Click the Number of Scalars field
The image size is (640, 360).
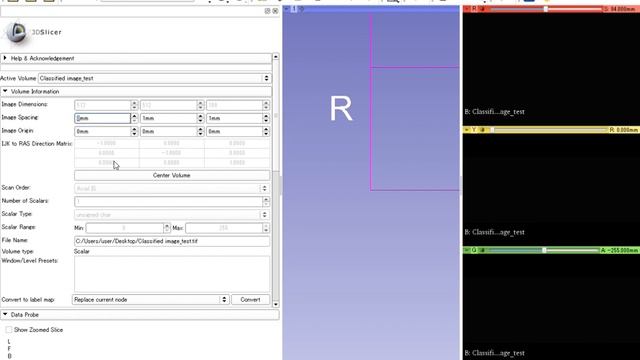(x=169, y=202)
